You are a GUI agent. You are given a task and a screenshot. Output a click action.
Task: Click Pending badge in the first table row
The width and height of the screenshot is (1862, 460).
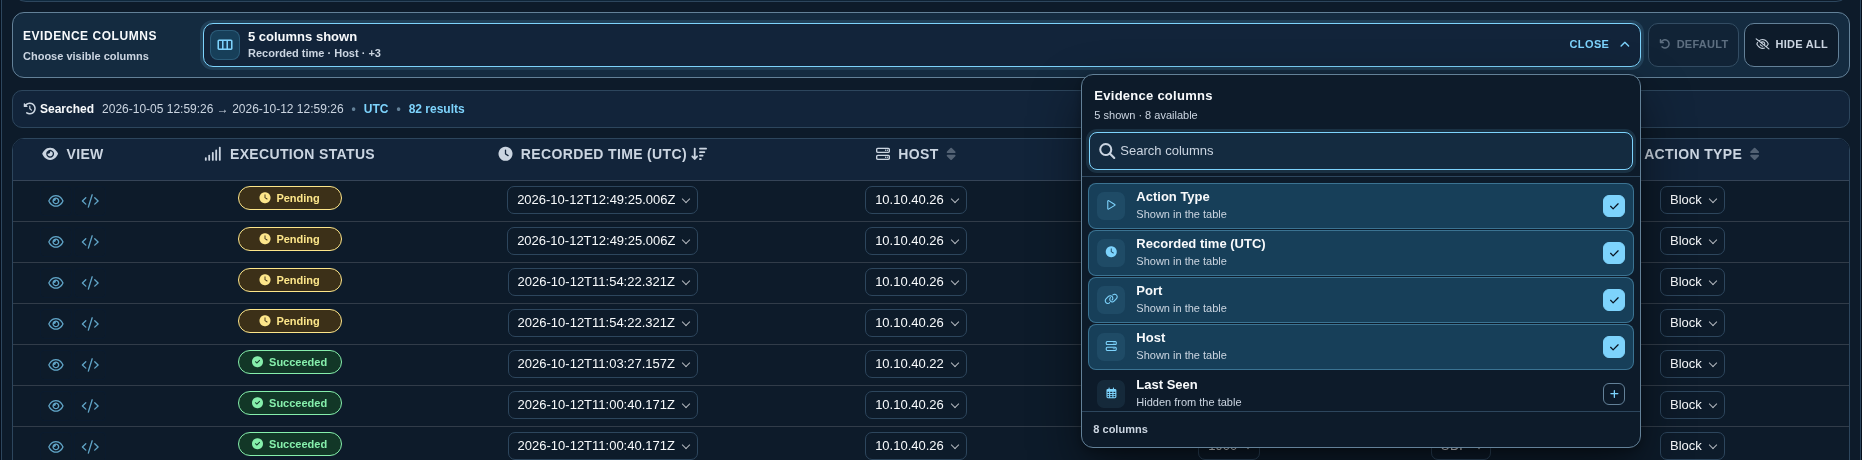click(x=290, y=198)
